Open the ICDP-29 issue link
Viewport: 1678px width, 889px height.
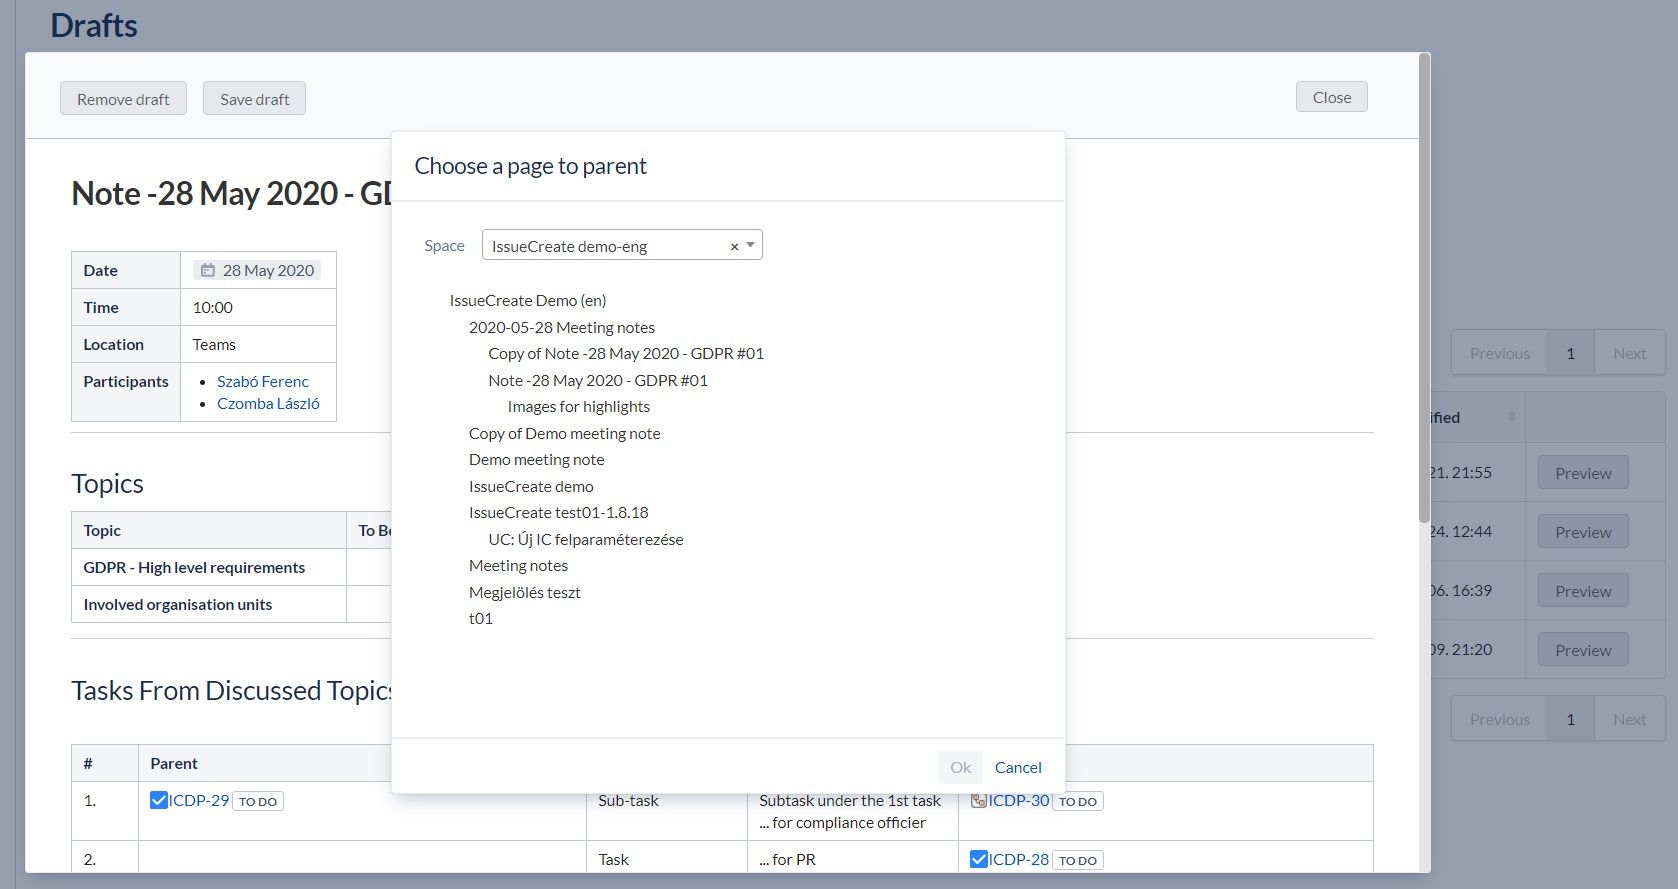[199, 800]
